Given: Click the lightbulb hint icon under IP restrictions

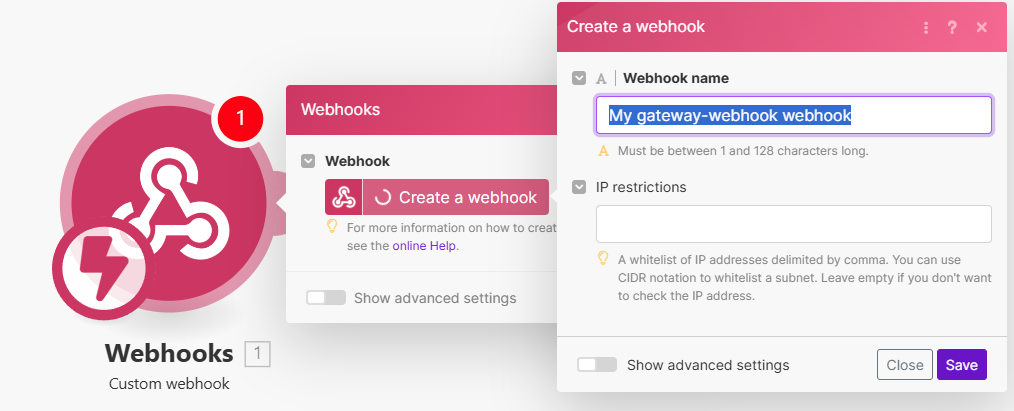Looking at the screenshot, I should pyautogui.click(x=603, y=258).
